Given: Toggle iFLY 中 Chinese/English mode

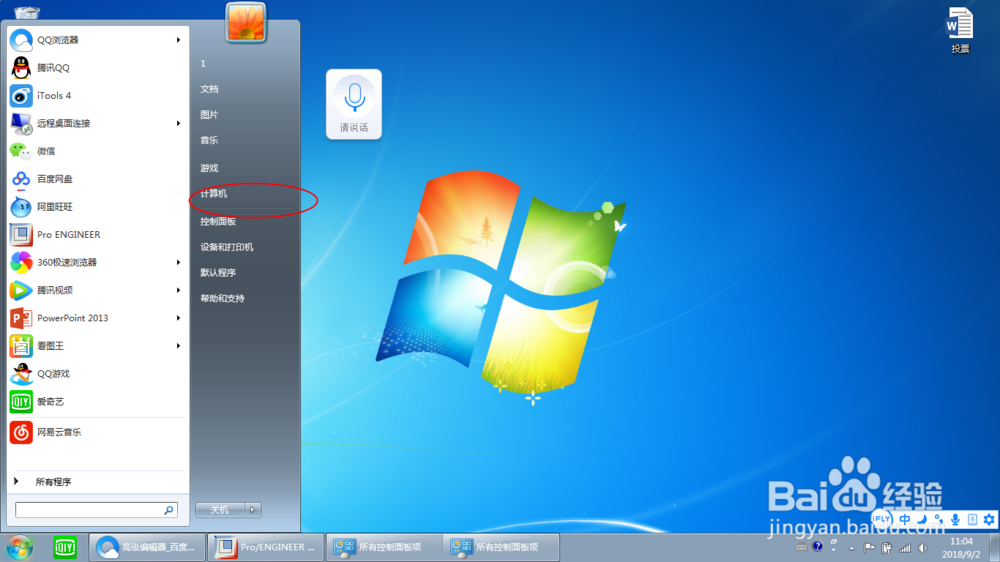Looking at the screenshot, I should (x=905, y=519).
